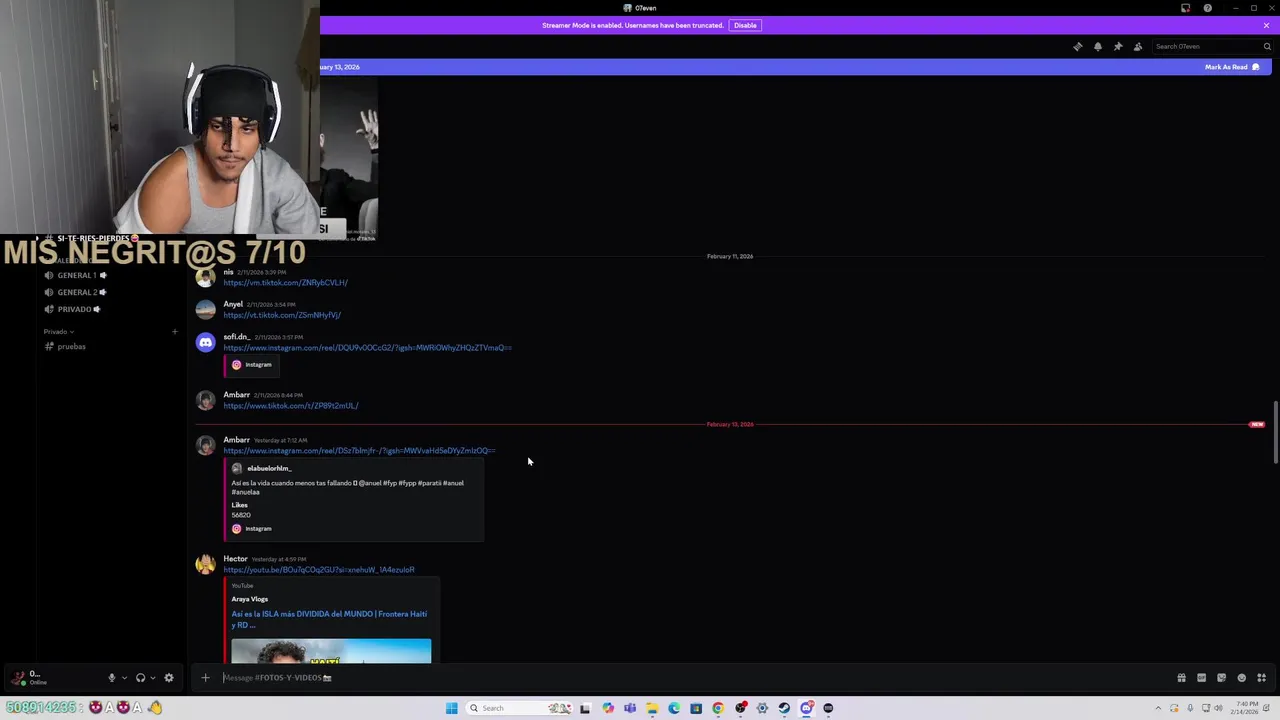This screenshot has height=720, width=1280.
Task: Open notification settings bell icon
Action: [1098, 46]
